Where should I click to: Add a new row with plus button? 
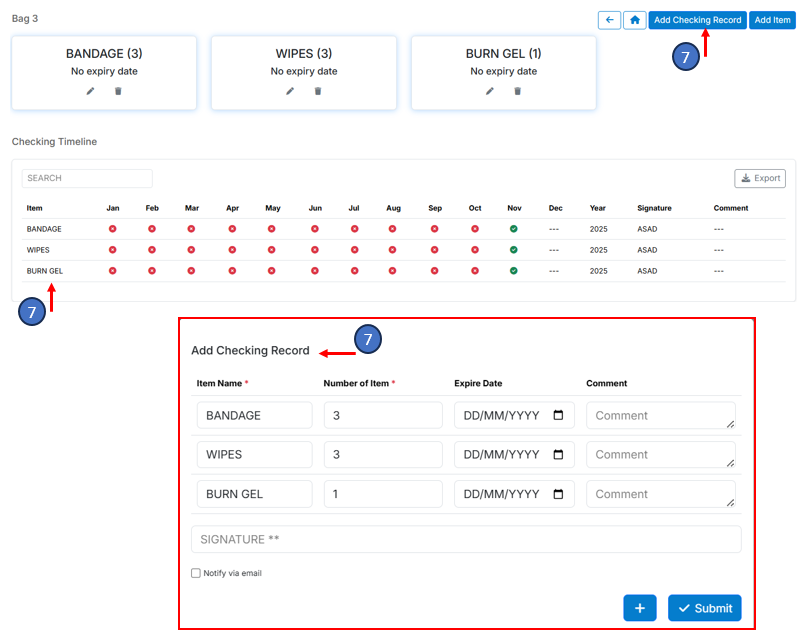pyautogui.click(x=639, y=608)
